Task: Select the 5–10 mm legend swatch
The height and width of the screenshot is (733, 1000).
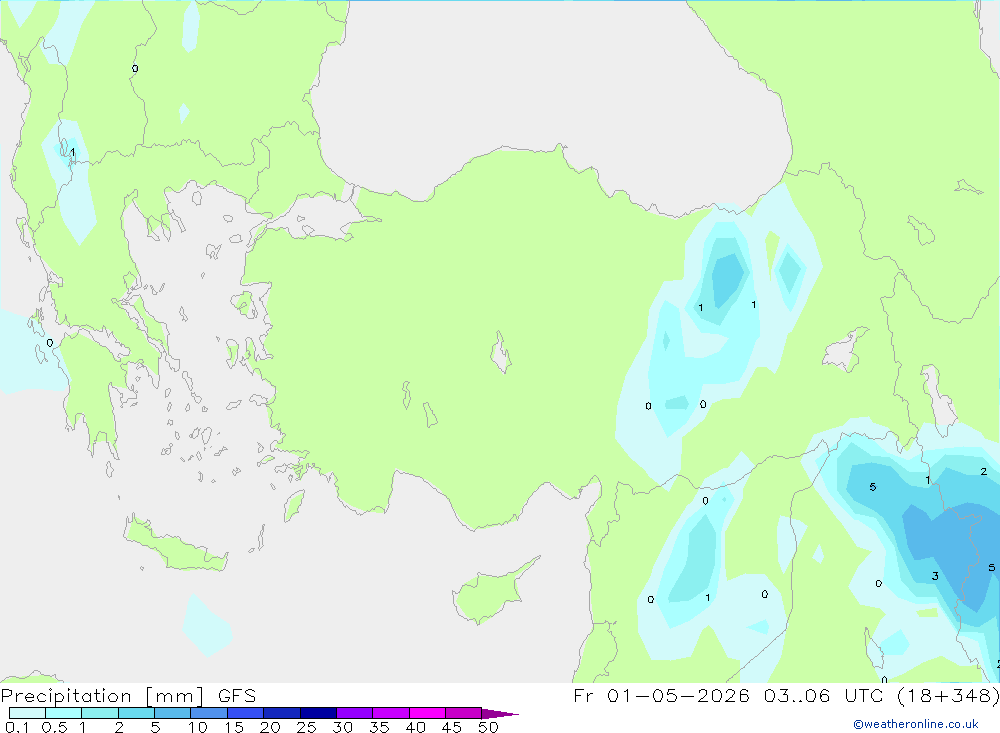Action: click(172, 713)
